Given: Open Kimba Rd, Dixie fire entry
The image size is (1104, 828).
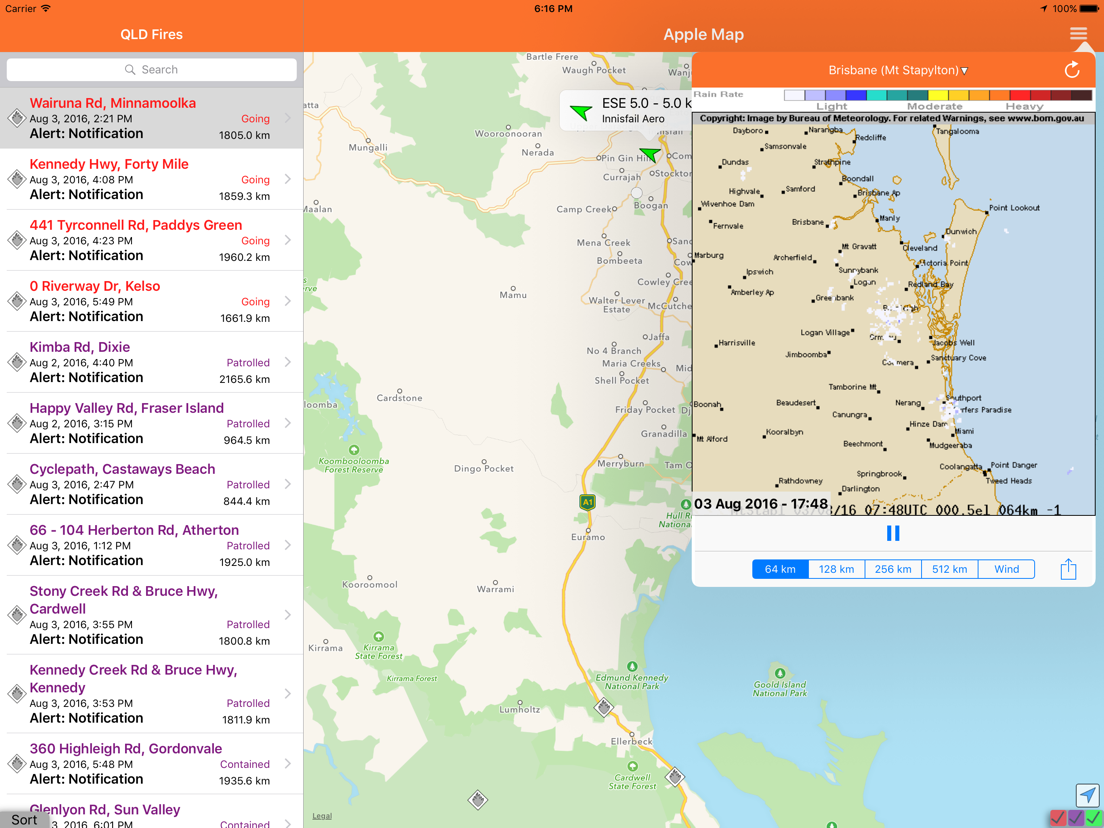Looking at the screenshot, I should point(151,362).
